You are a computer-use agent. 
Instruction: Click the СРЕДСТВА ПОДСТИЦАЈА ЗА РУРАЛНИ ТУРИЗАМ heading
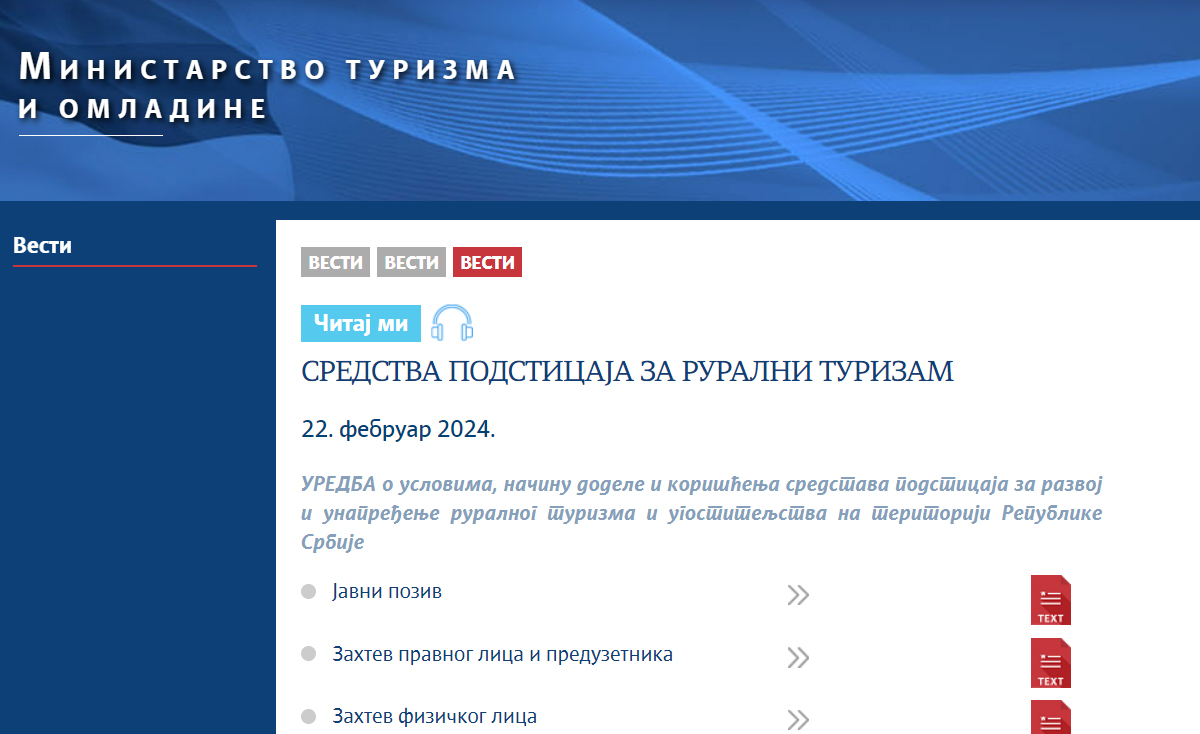(x=627, y=373)
